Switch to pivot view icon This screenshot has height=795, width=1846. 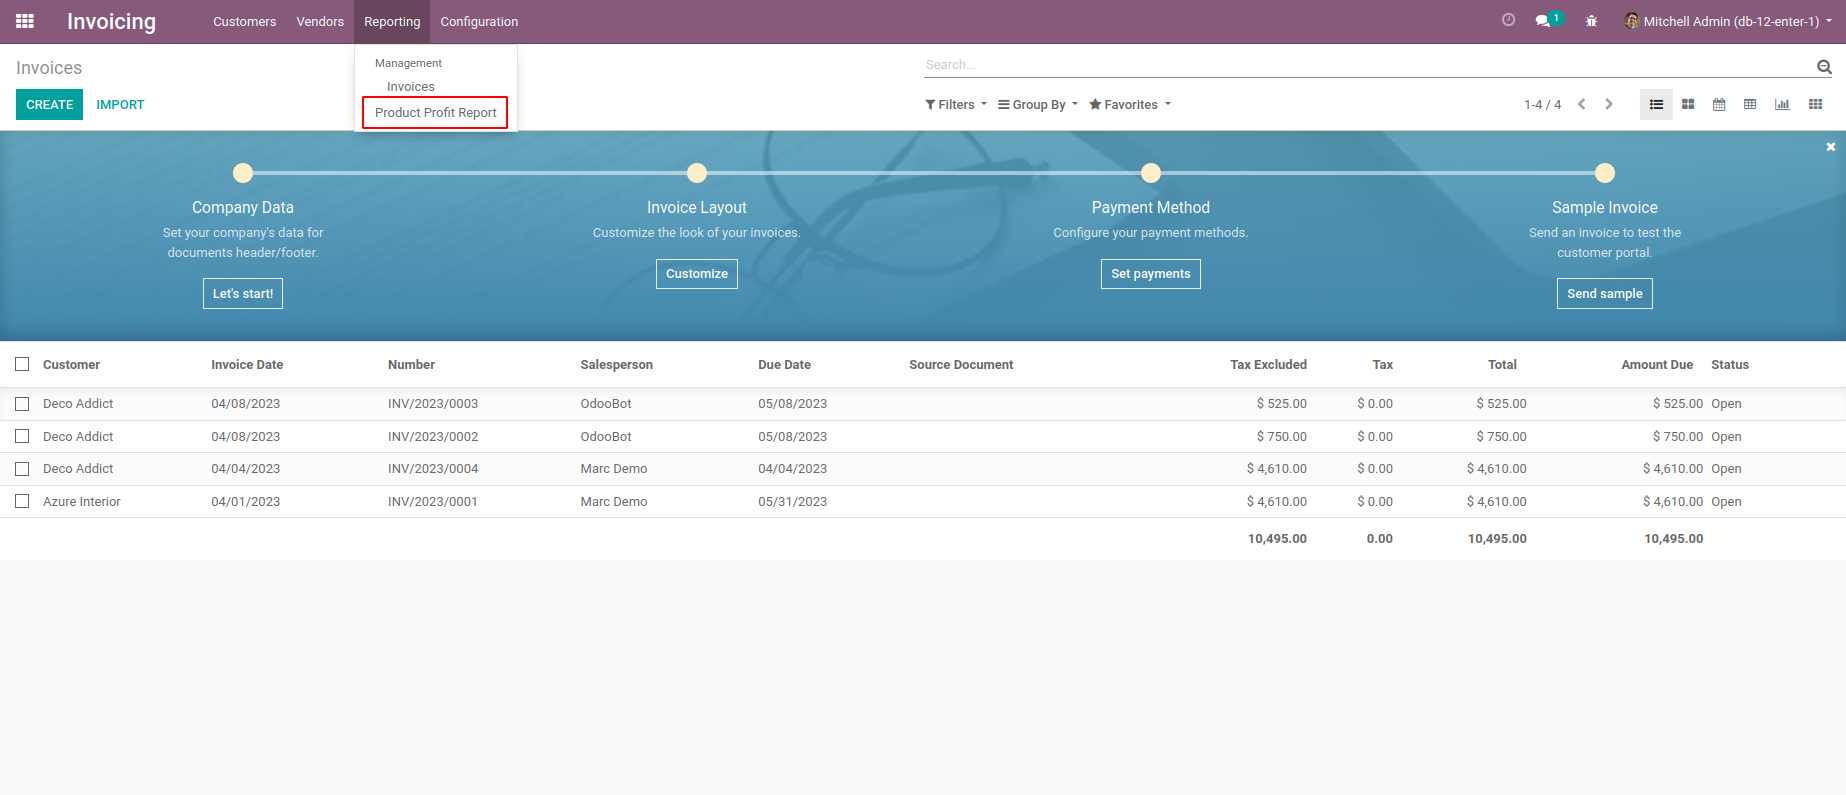coord(1750,104)
